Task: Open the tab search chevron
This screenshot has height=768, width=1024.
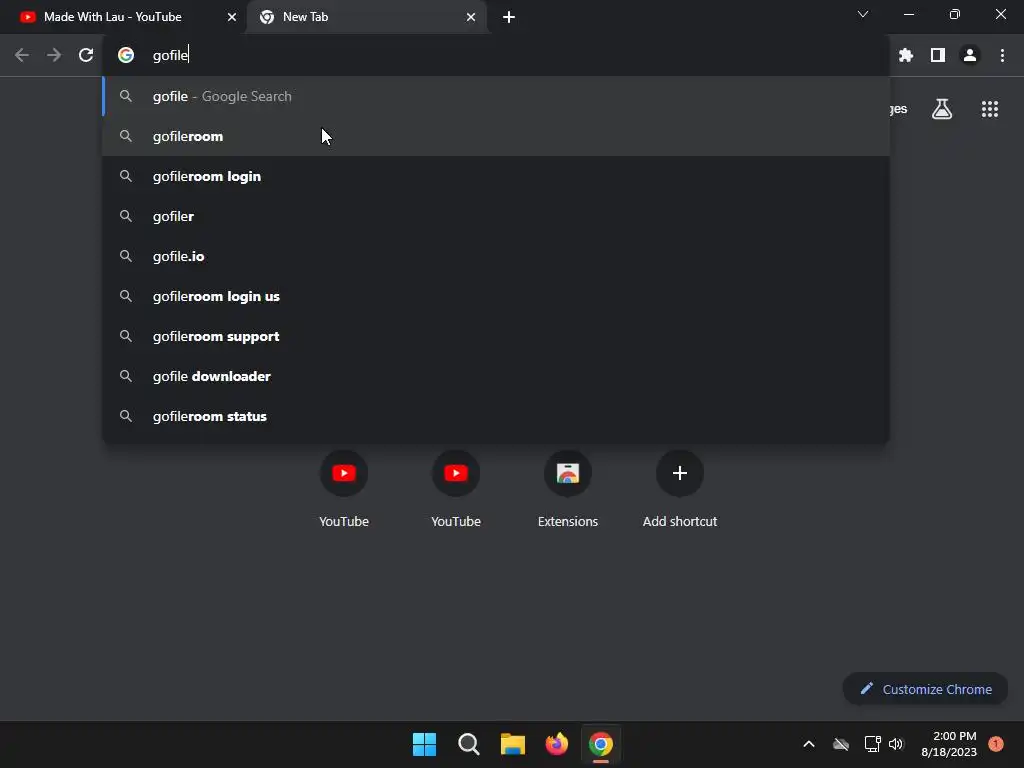Action: (863, 14)
